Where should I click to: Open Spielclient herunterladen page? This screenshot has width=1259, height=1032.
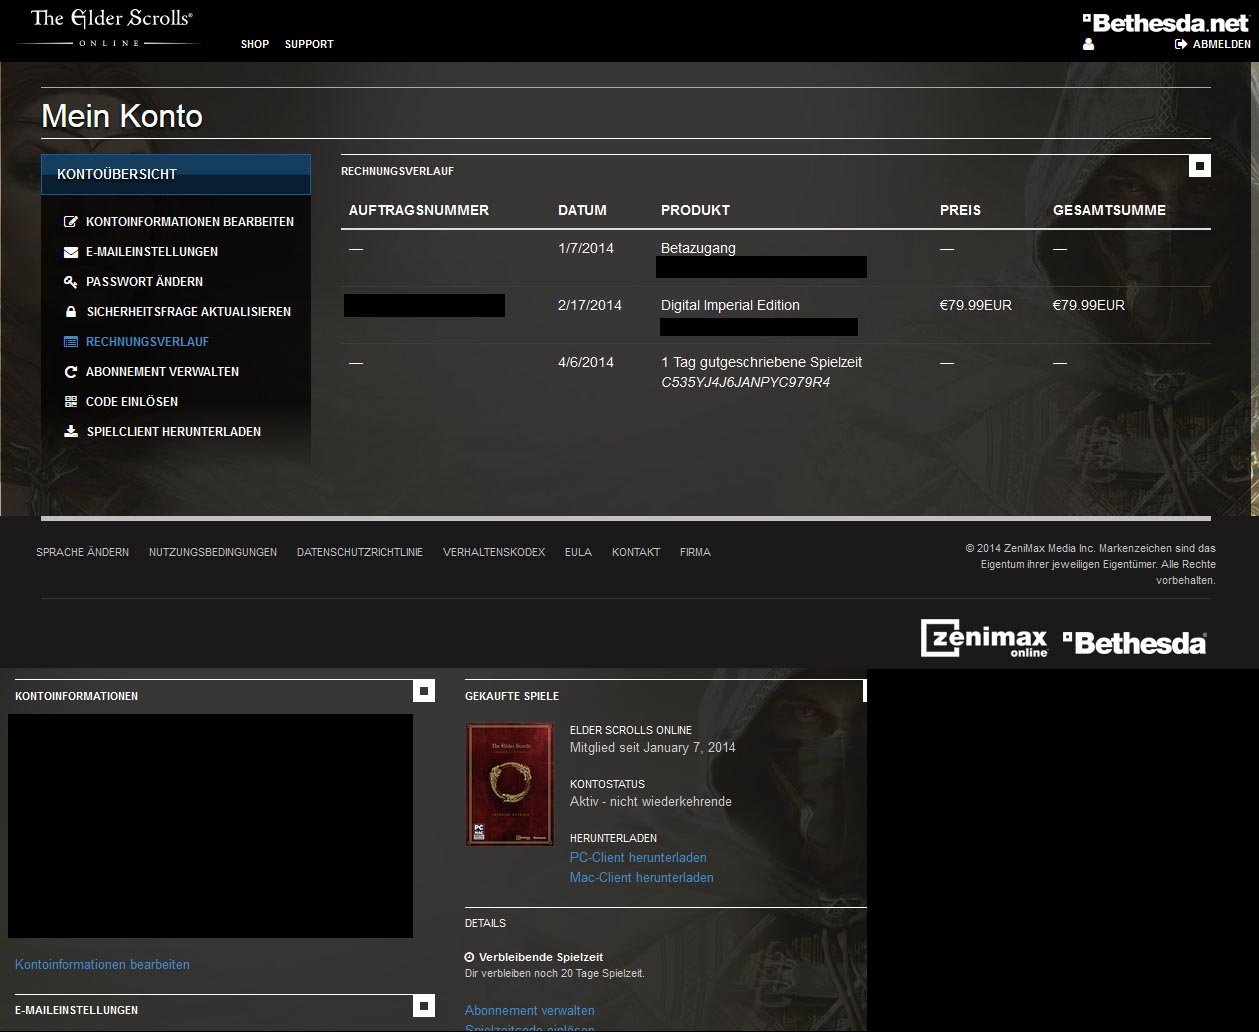pos(174,432)
